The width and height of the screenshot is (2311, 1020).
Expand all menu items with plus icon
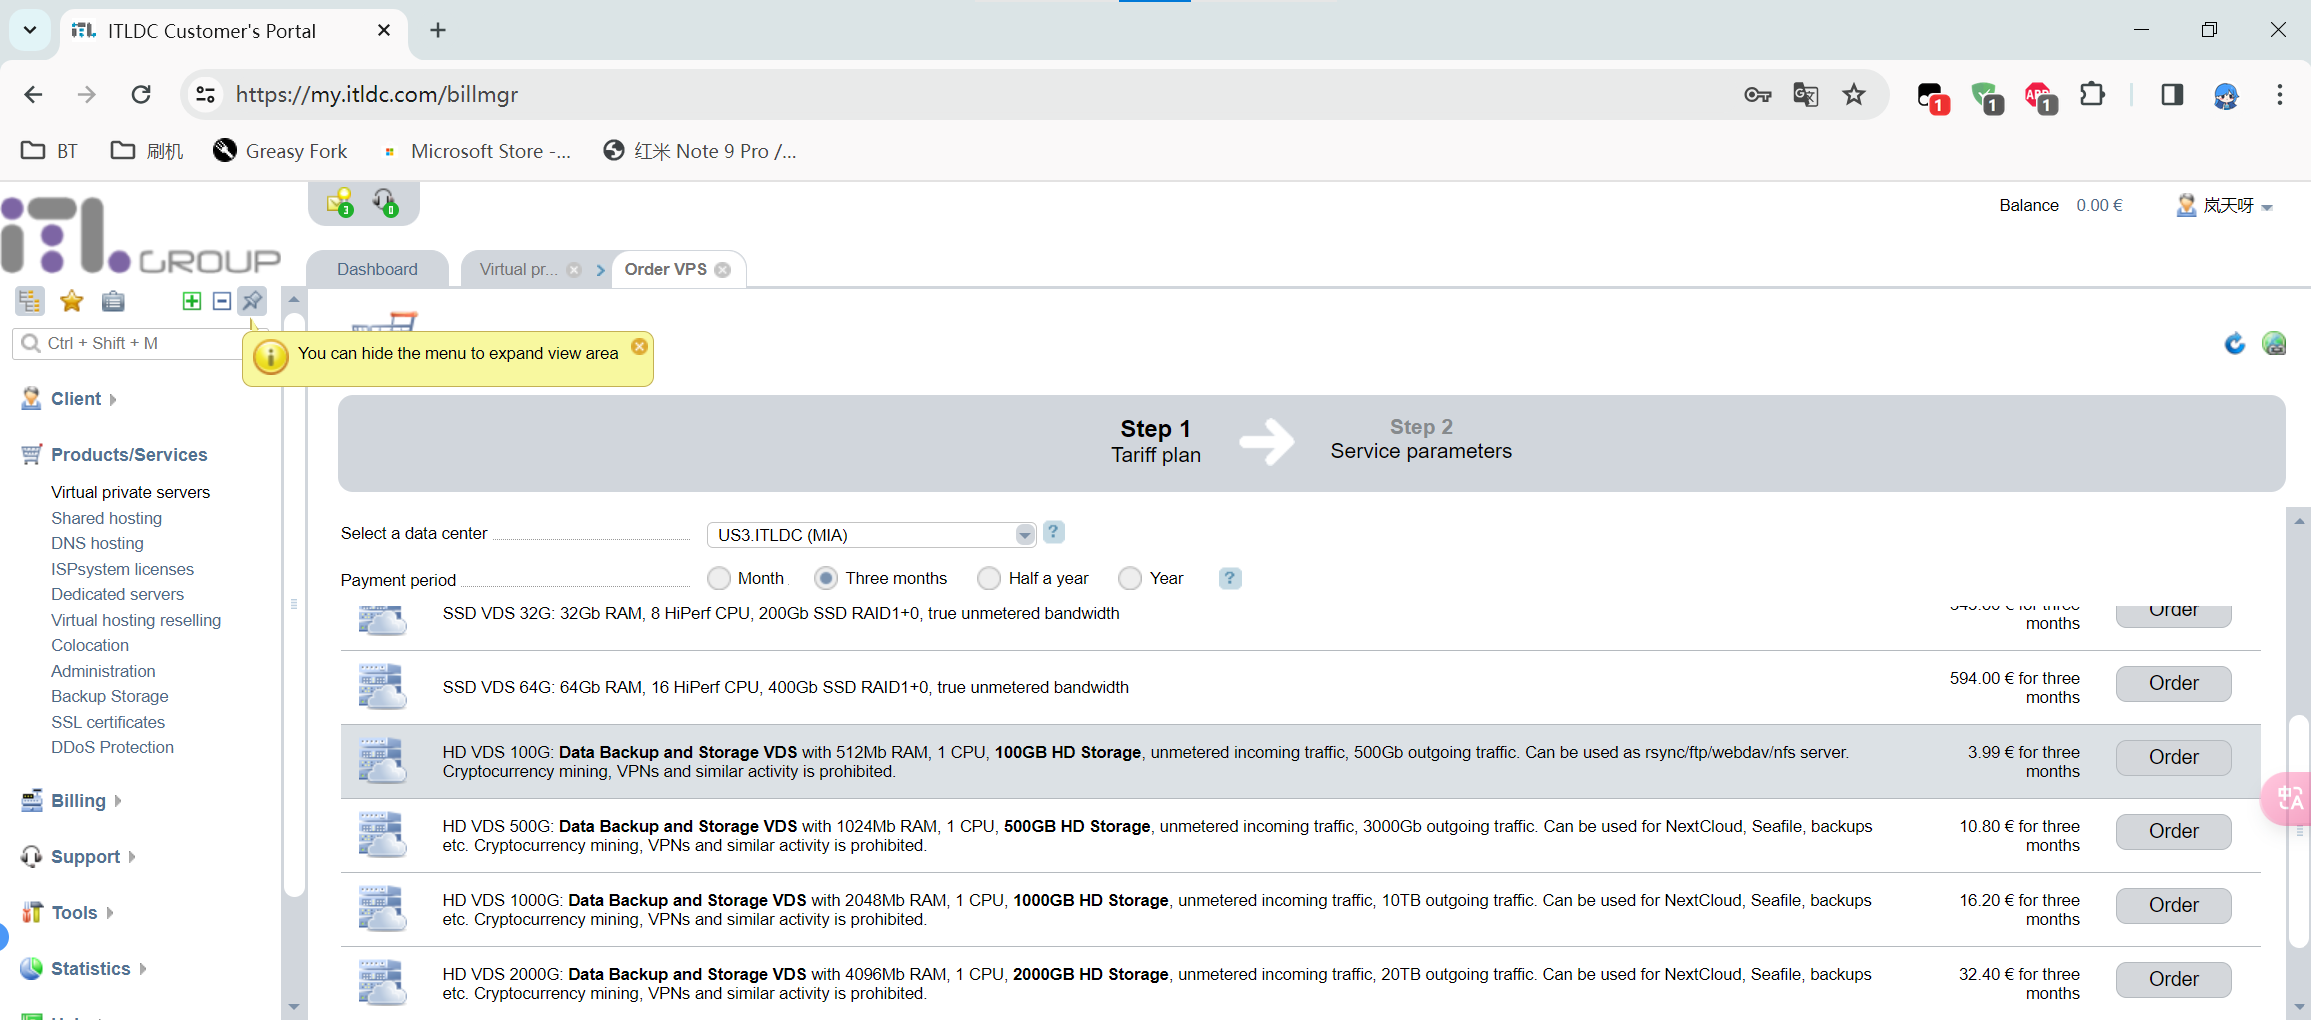tap(192, 301)
